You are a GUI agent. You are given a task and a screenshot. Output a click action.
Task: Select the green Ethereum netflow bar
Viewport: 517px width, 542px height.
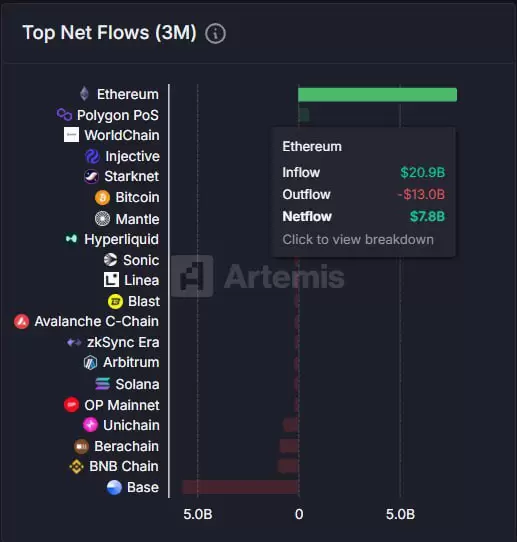[x=378, y=94]
